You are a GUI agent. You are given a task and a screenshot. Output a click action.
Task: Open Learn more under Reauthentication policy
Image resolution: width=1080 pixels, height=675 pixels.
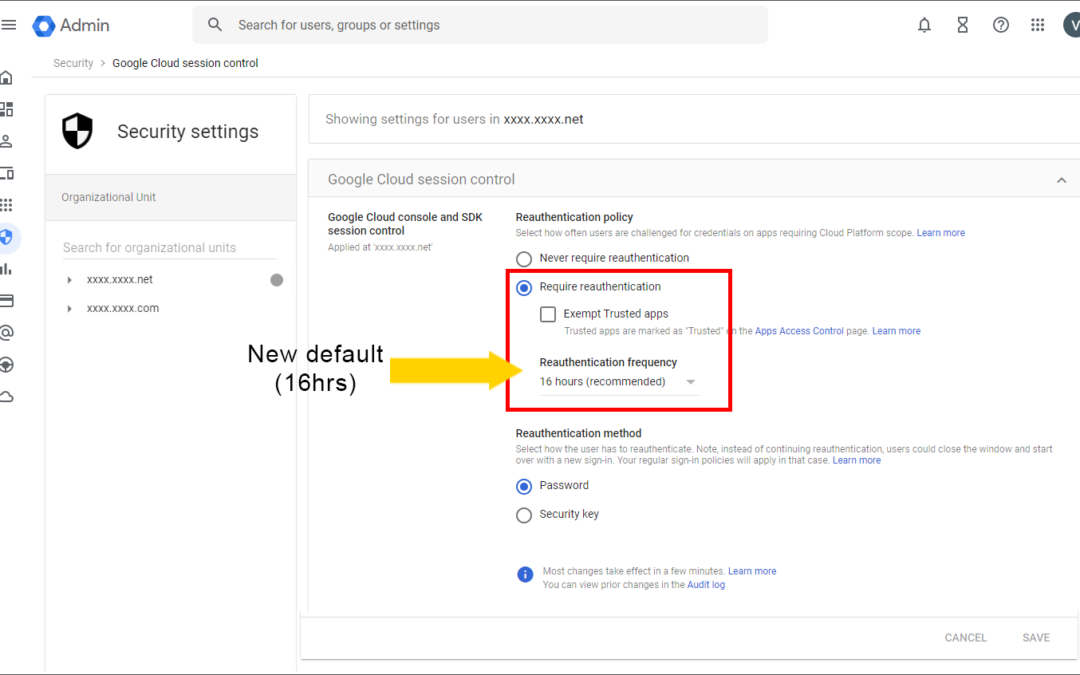(940, 233)
